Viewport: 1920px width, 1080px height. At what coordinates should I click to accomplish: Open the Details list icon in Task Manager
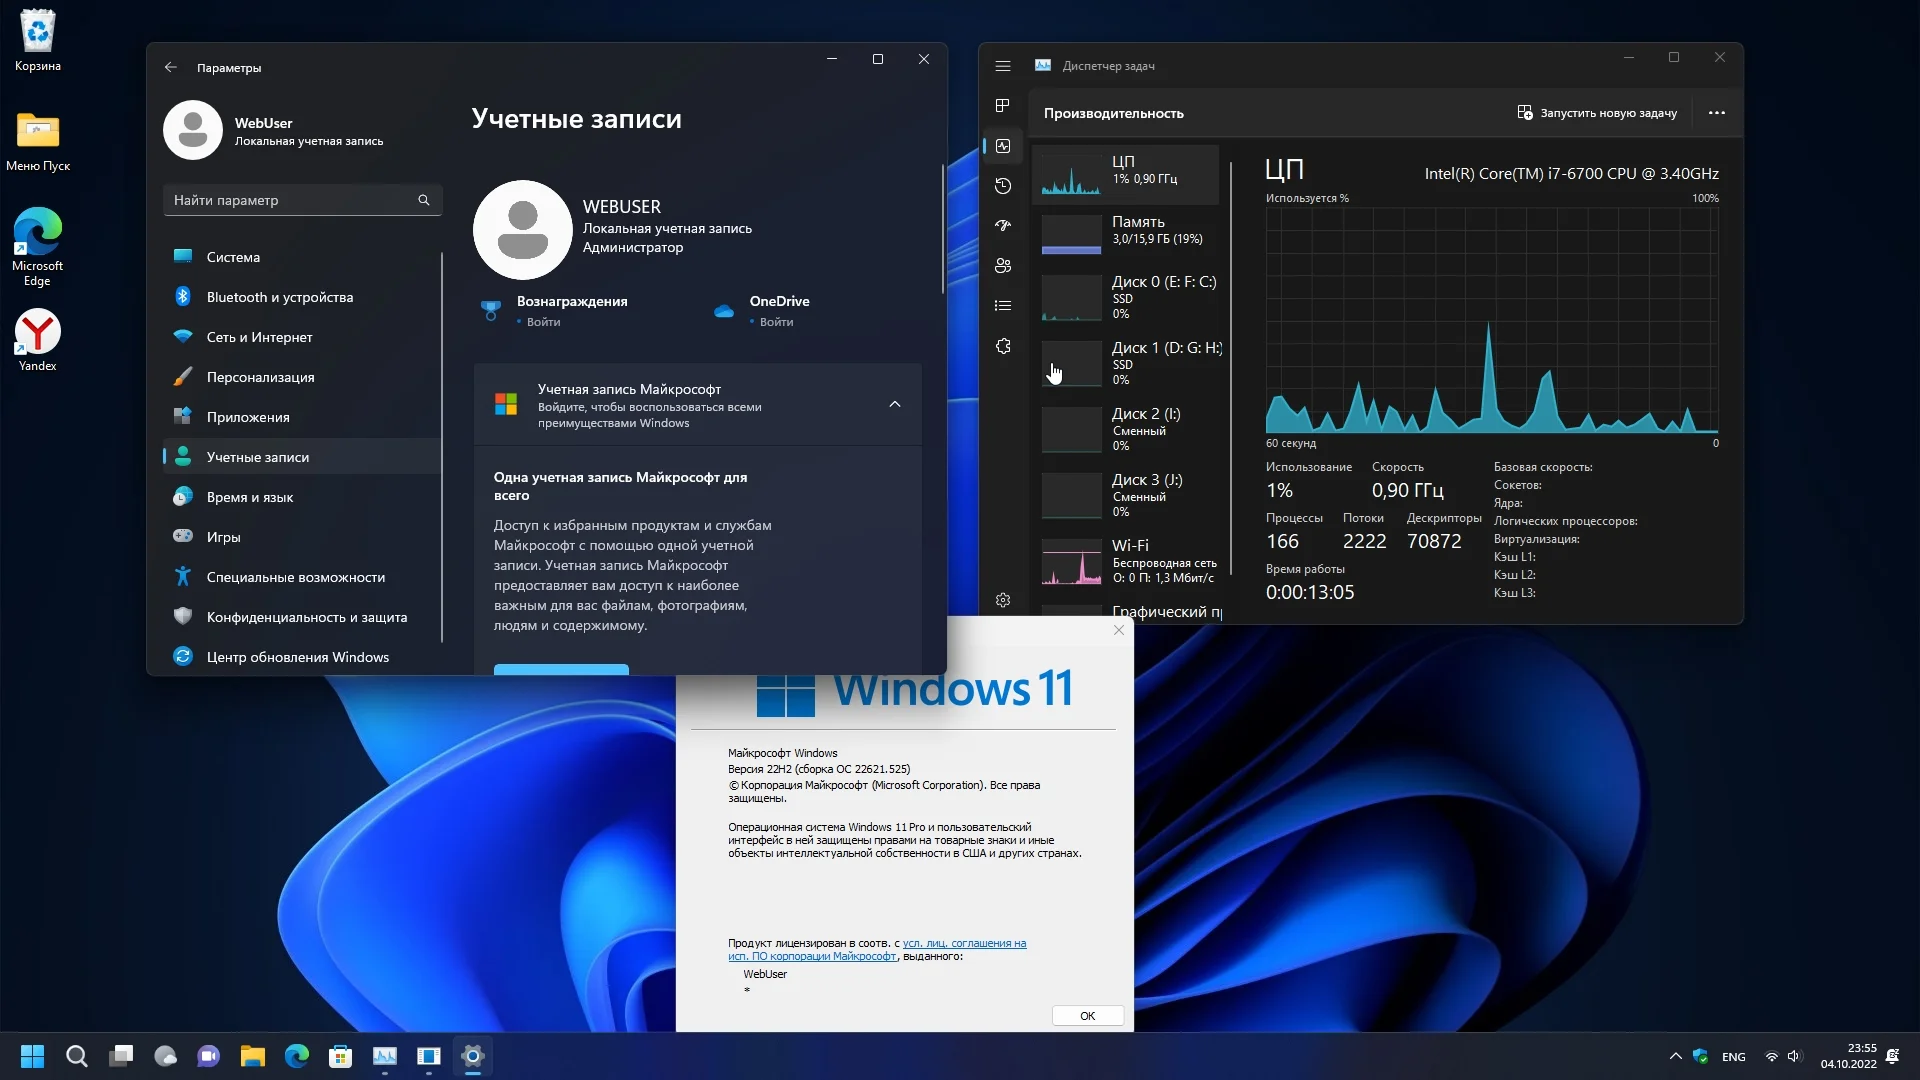[x=1003, y=306]
